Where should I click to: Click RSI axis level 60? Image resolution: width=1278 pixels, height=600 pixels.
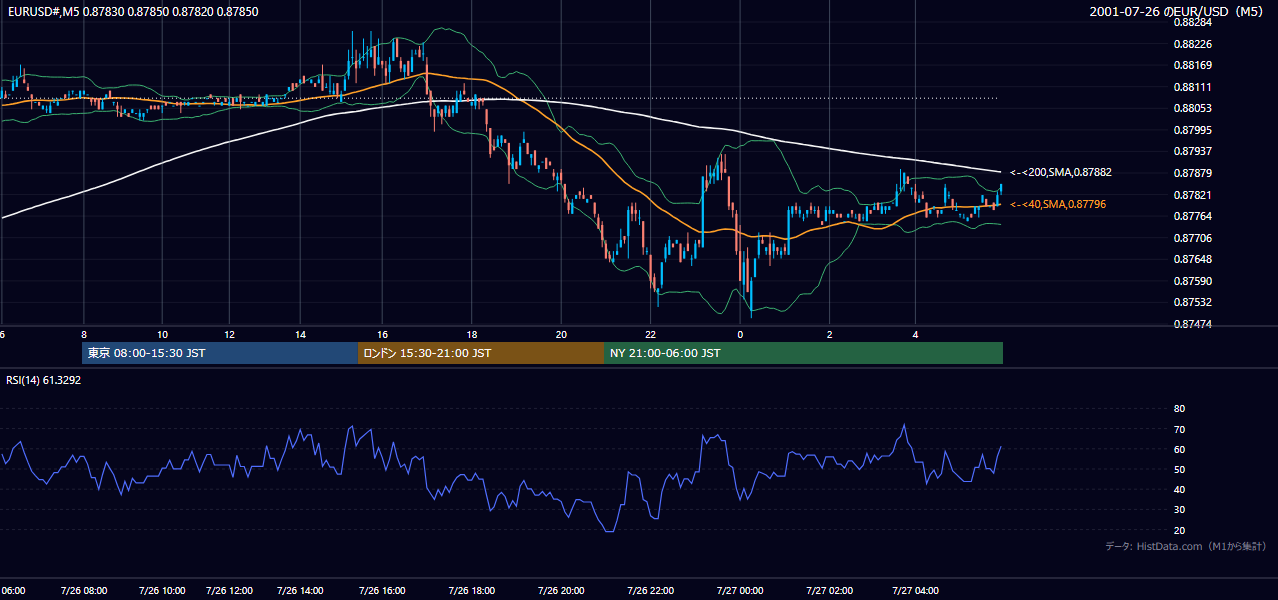tap(1179, 449)
